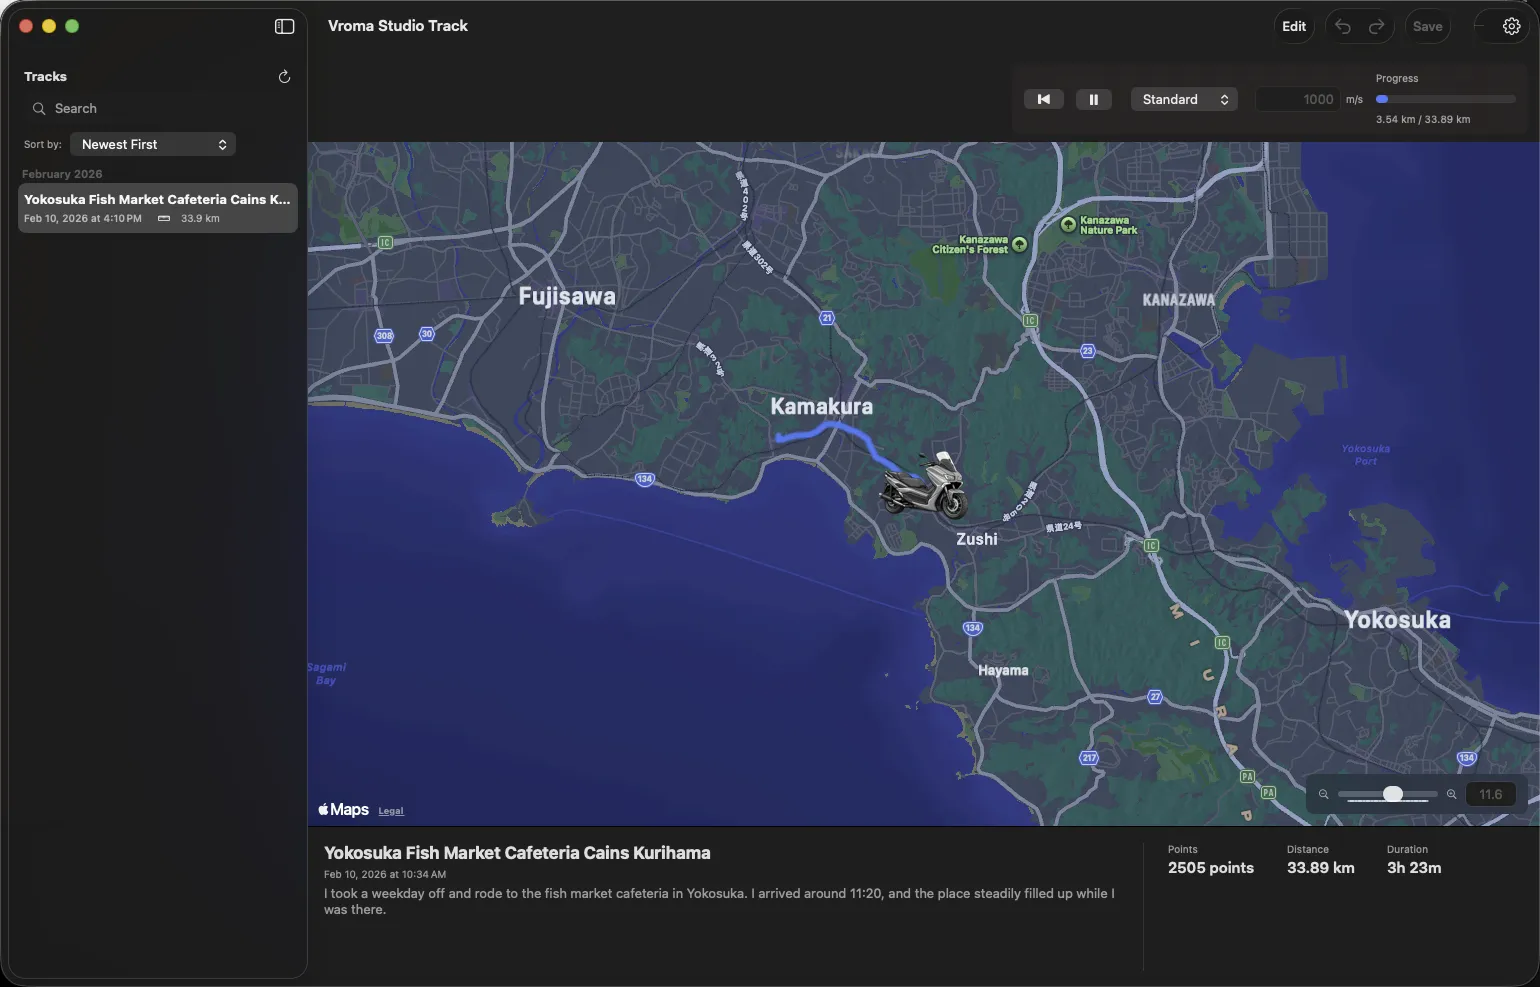Screen dimensions: 1540x987
Task: Open settings with the gear icon
Action: [x=1511, y=27]
